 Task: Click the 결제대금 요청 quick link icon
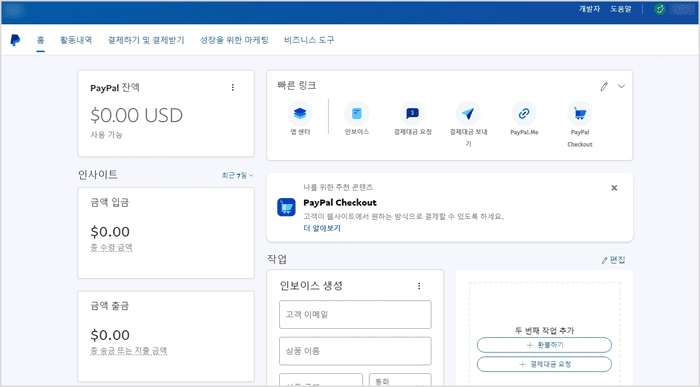pos(412,113)
